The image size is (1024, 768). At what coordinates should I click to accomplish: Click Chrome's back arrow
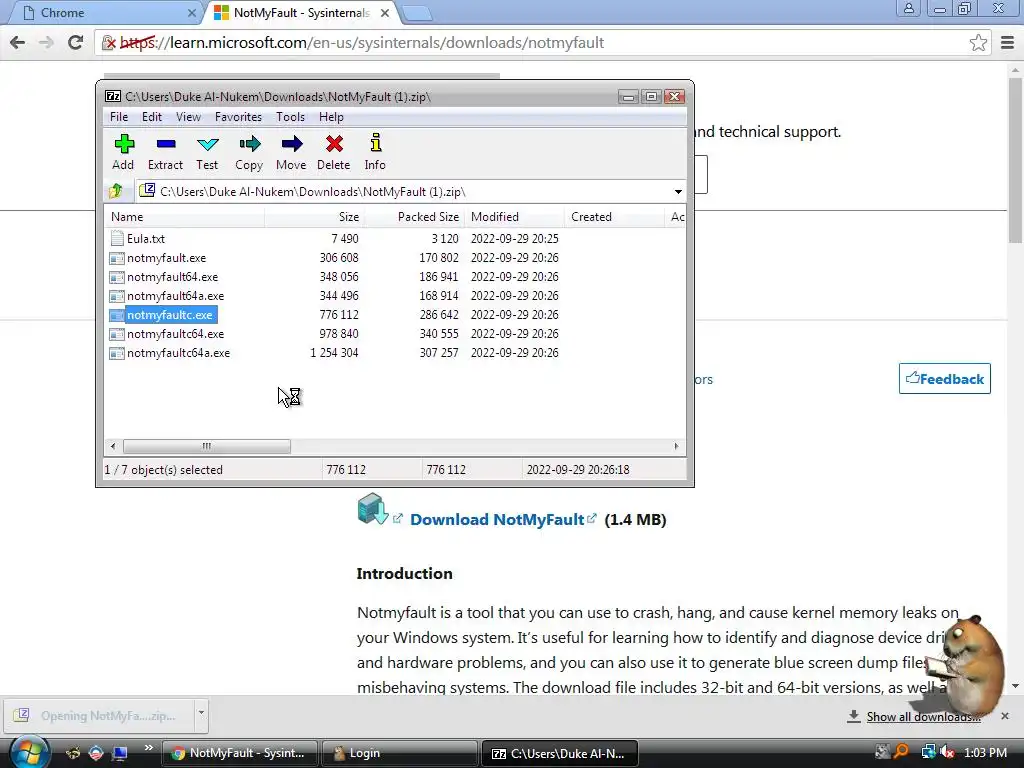18,42
